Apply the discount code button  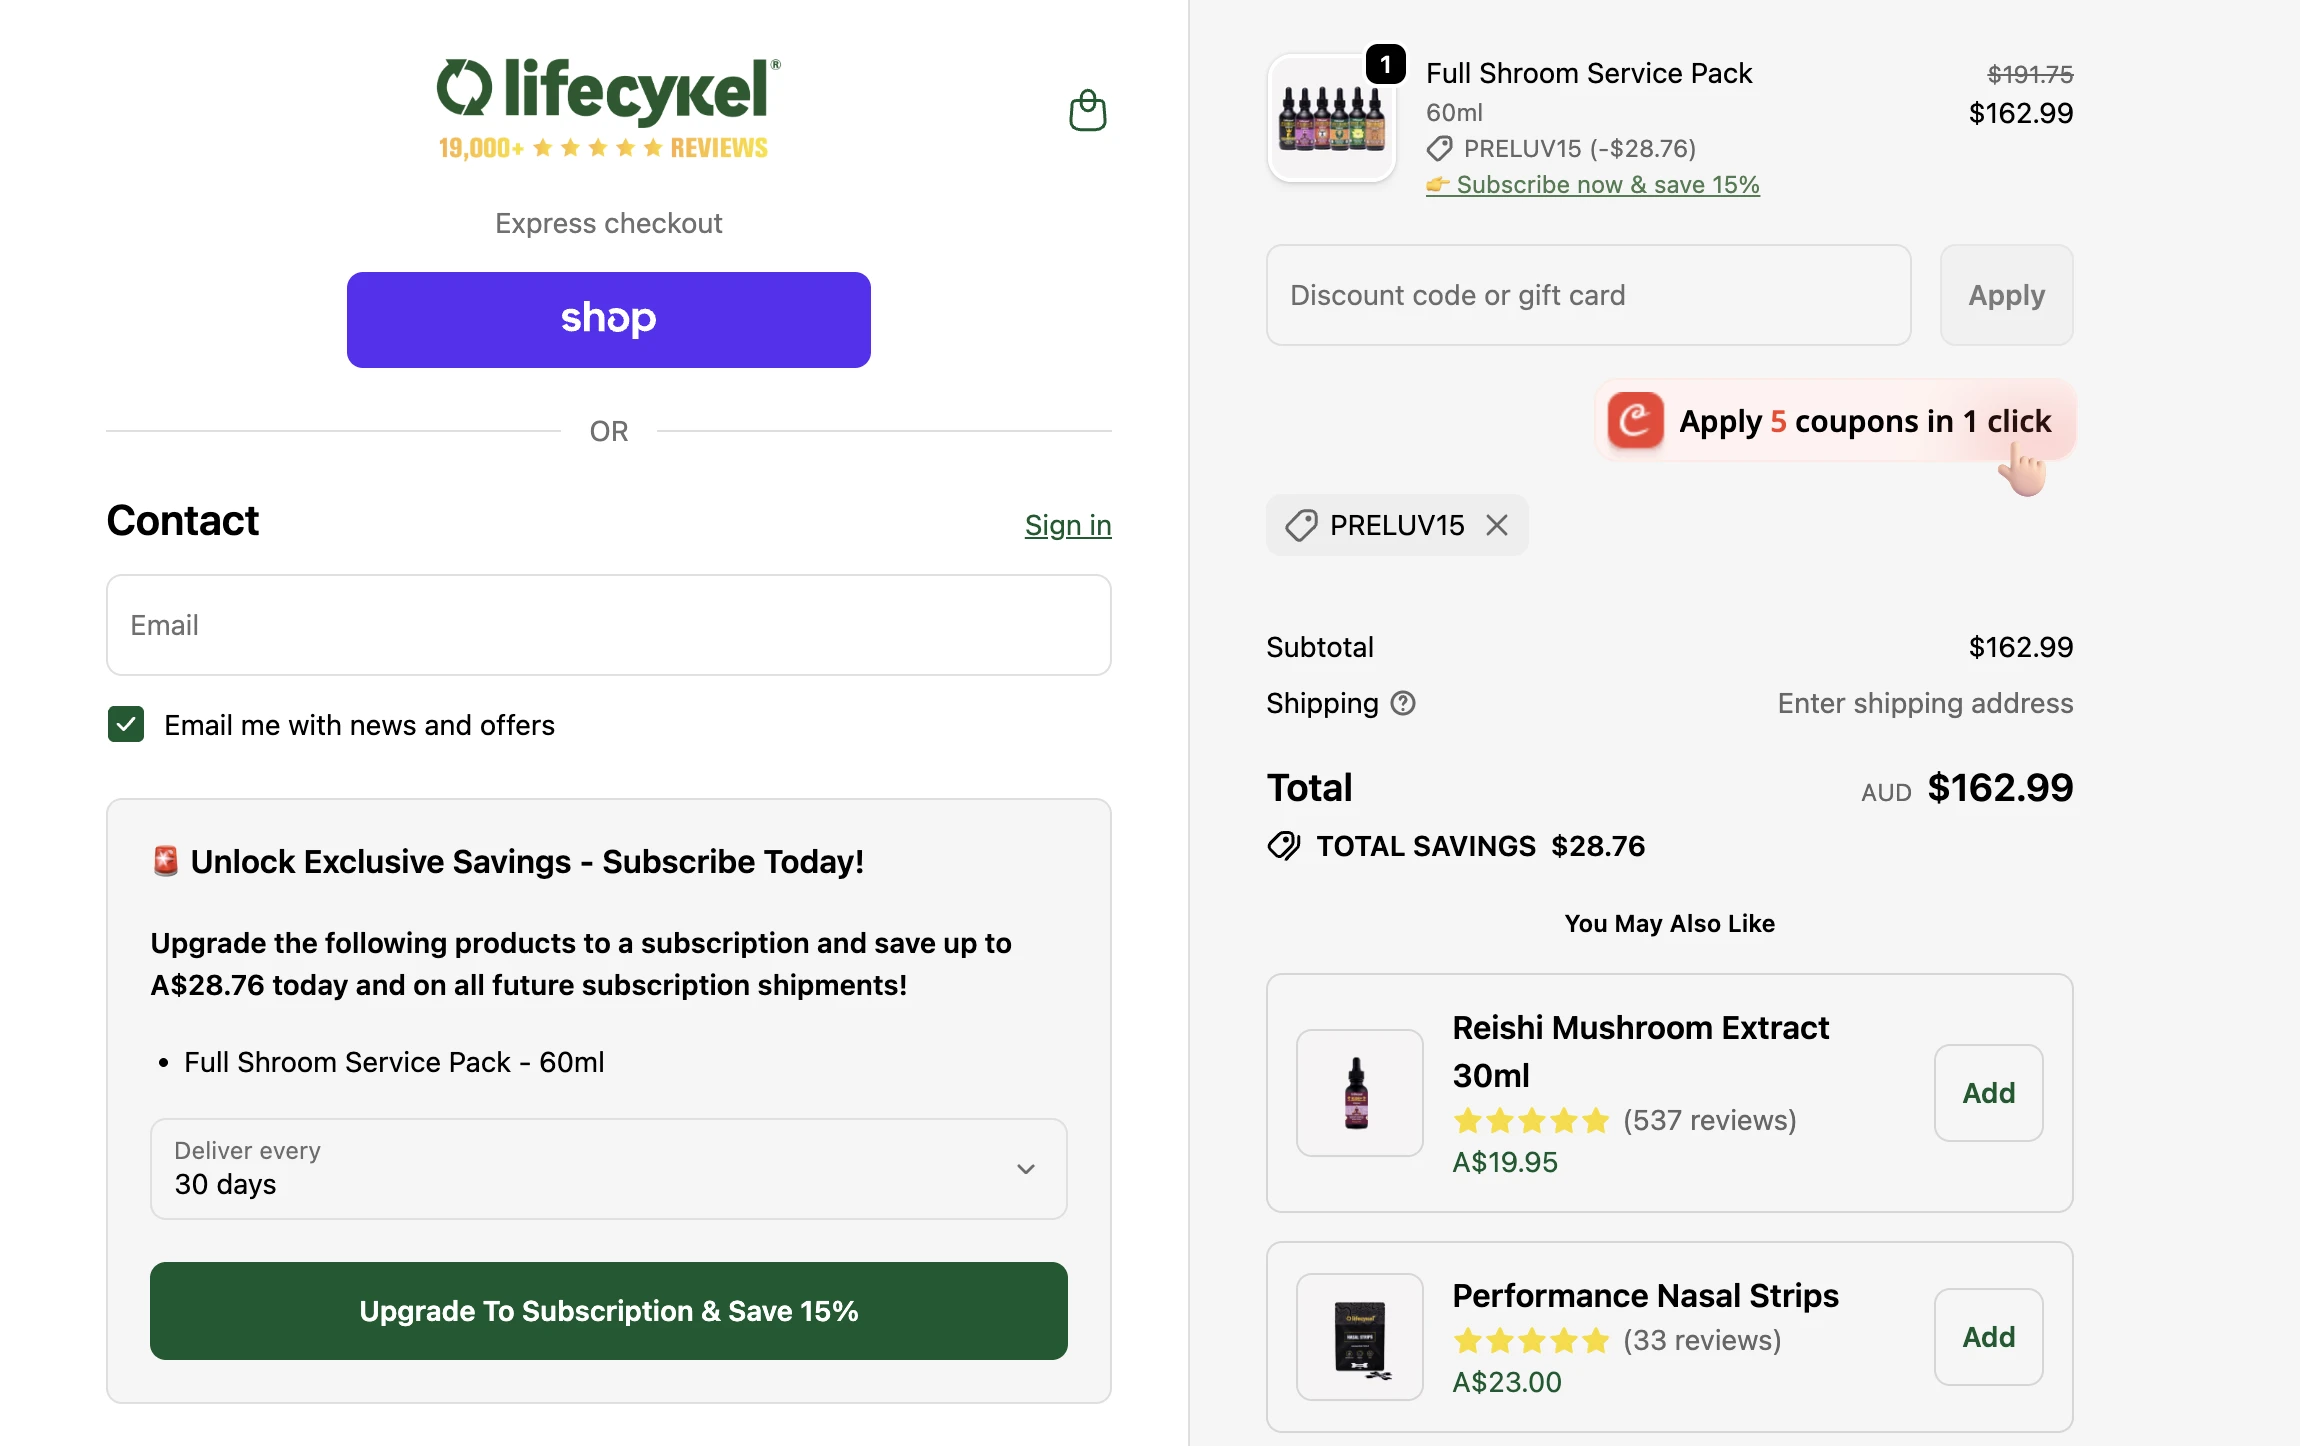point(2006,295)
